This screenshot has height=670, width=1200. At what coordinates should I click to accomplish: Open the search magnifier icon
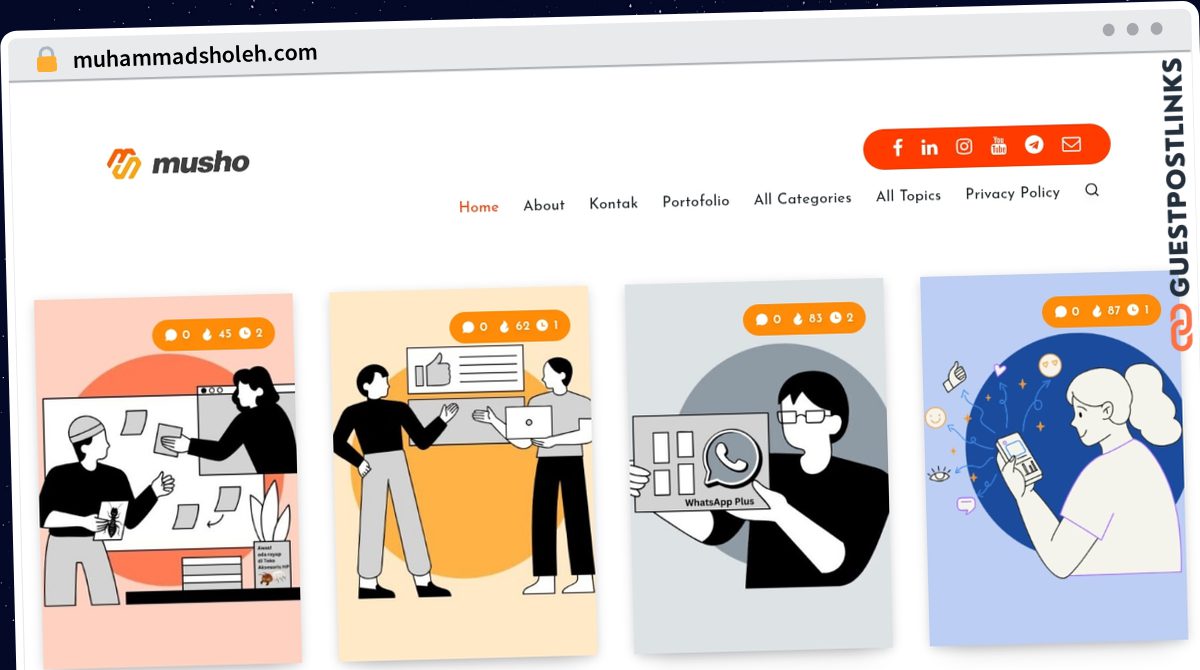(x=1092, y=190)
